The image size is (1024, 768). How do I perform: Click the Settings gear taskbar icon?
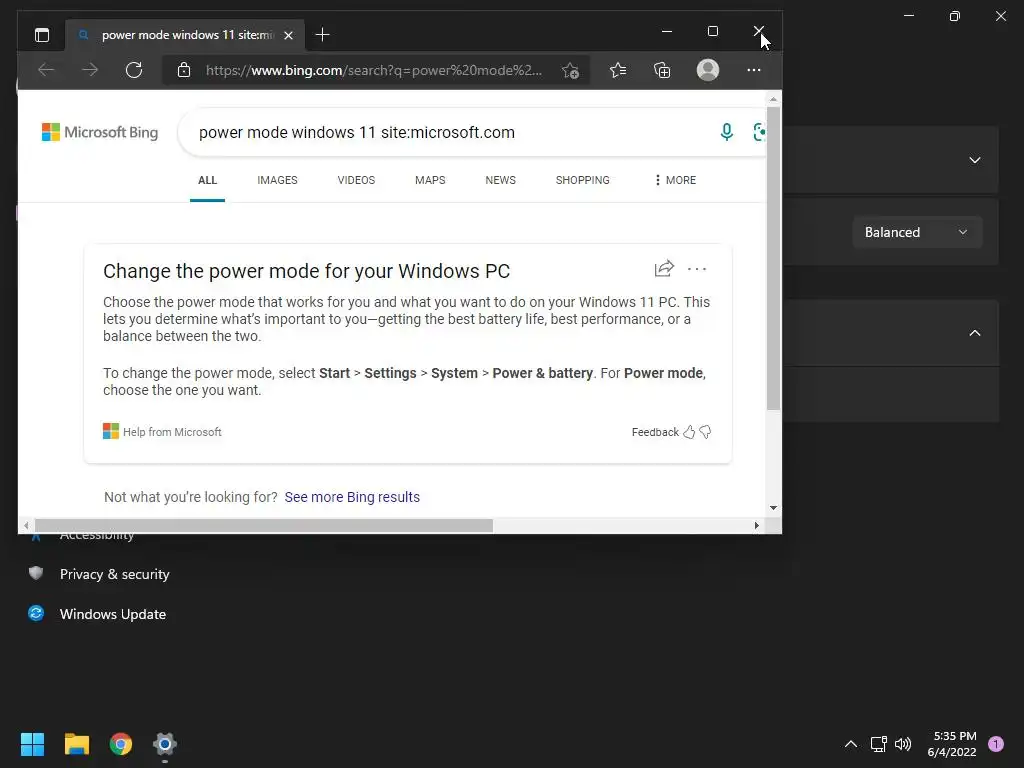[165, 744]
